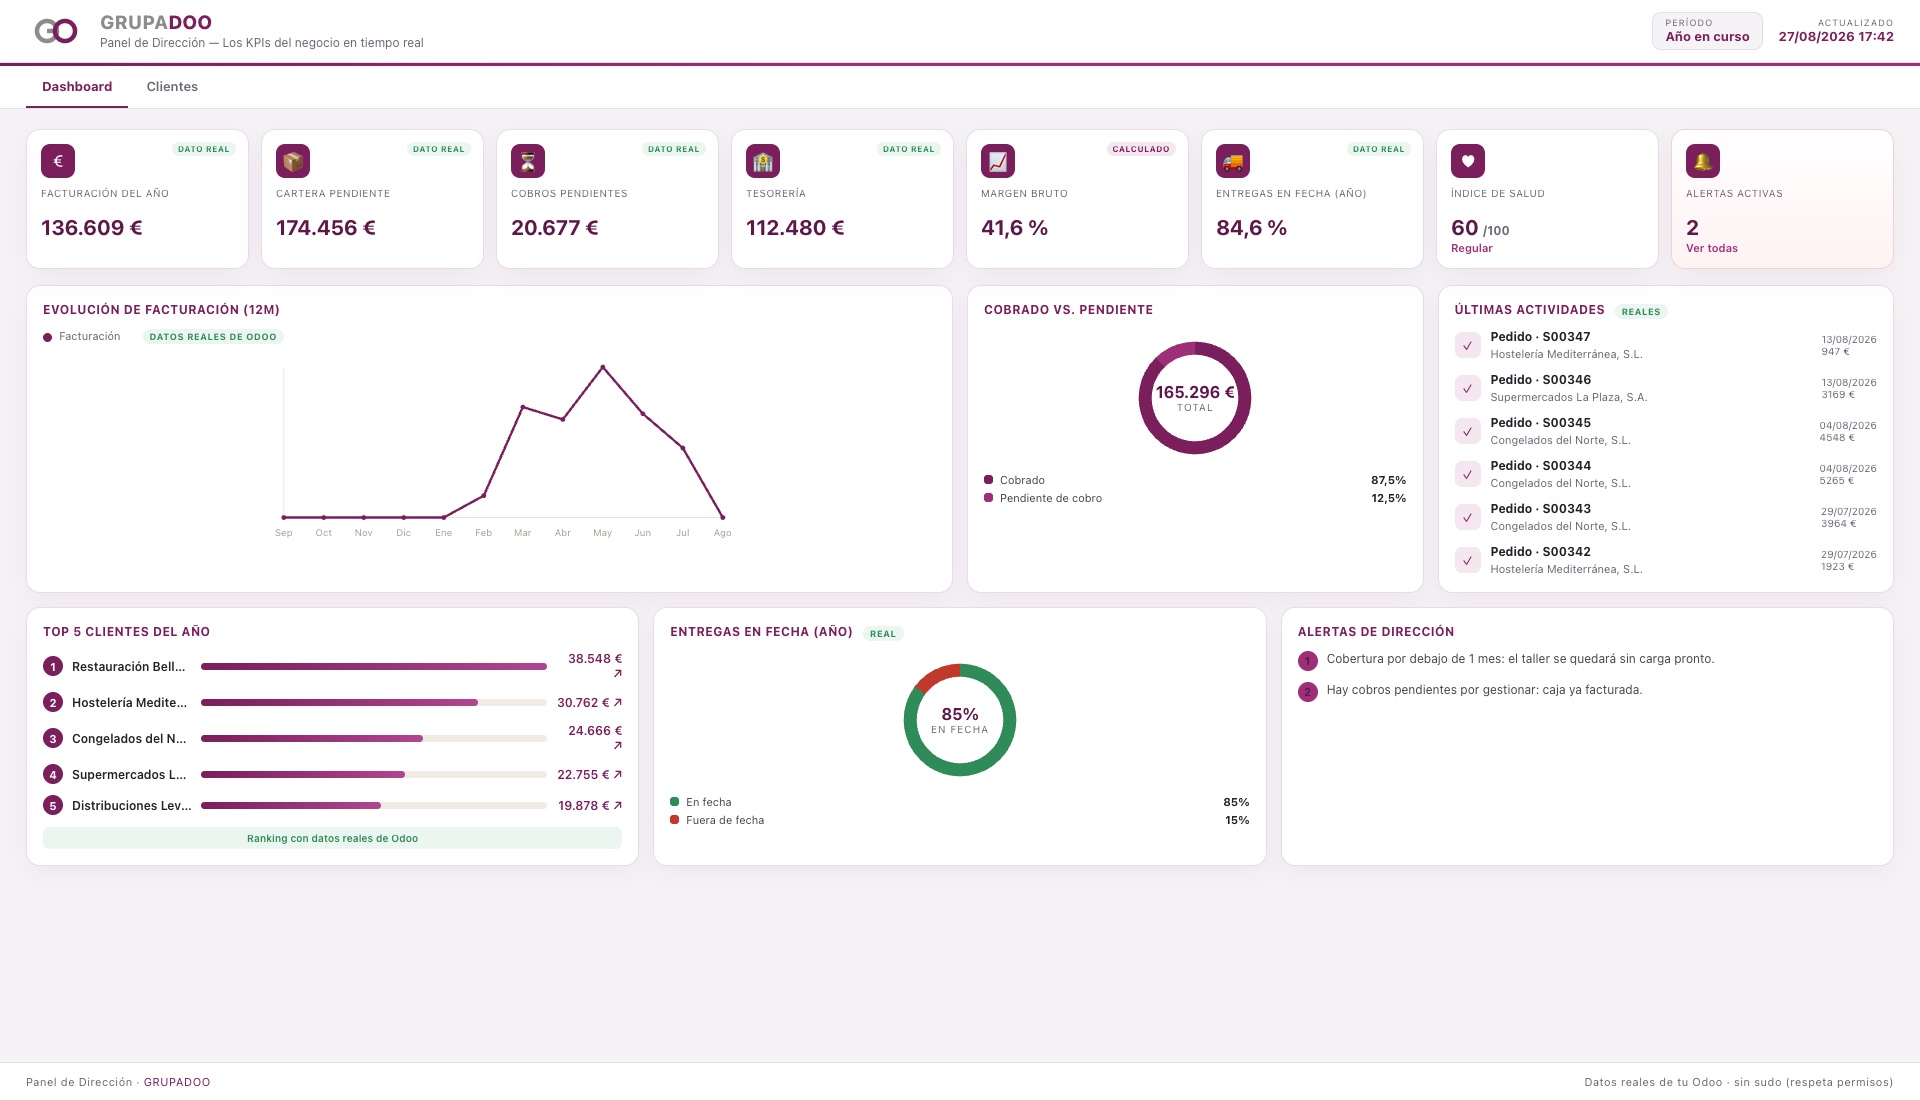This screenshot has height=1100, width=1920.
Task: Click alert number 2 badge in Alertas de dirección
Action: (1307, 691)
